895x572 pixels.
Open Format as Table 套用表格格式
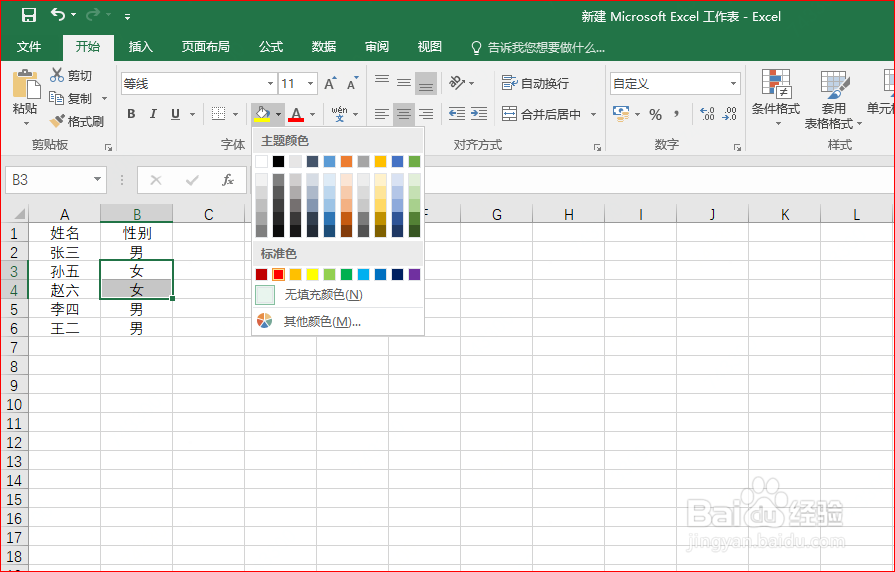833,100
